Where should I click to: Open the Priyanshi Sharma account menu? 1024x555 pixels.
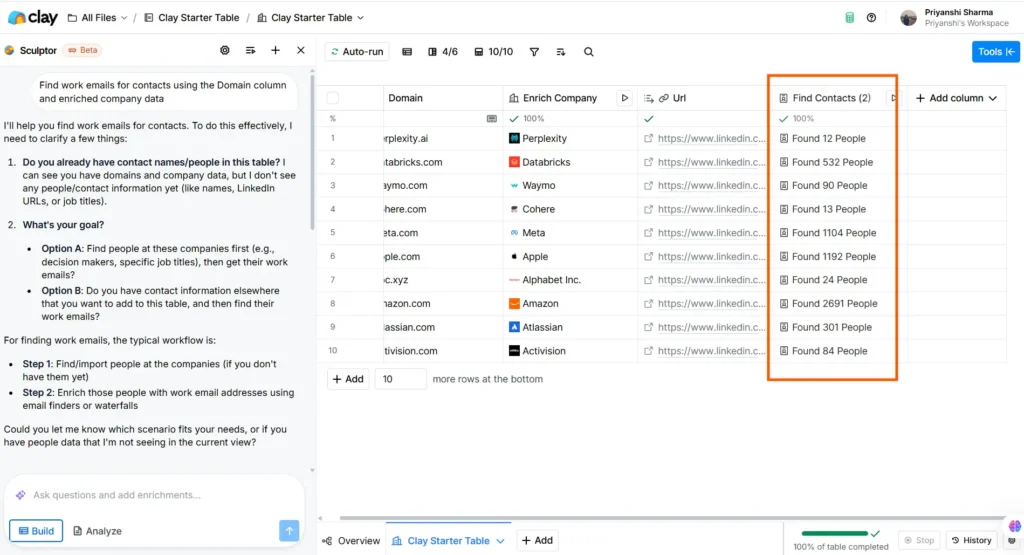[x=955, y=18]
